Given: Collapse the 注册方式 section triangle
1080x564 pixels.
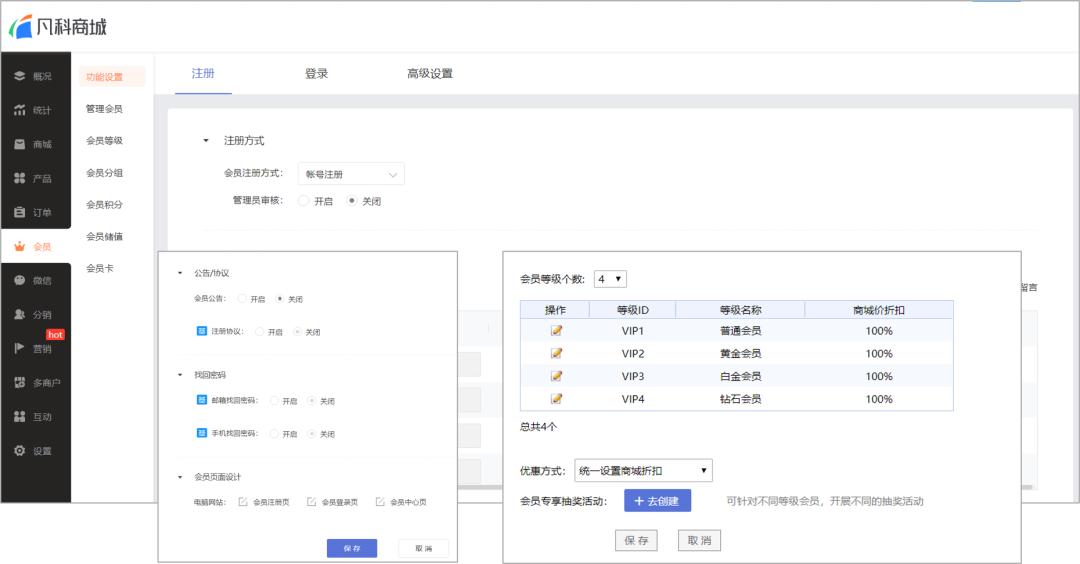Looking at the screenshot, I should pos(207,141).
